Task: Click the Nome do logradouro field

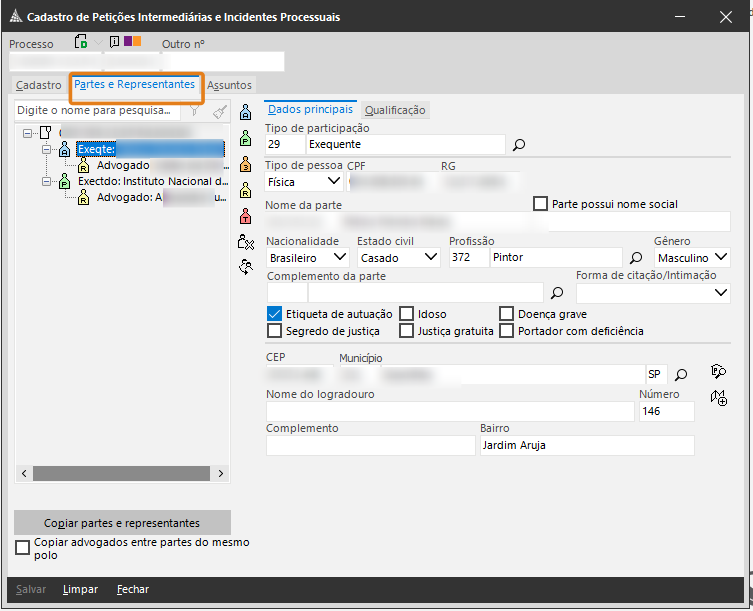Action: (x=450, y=412)
